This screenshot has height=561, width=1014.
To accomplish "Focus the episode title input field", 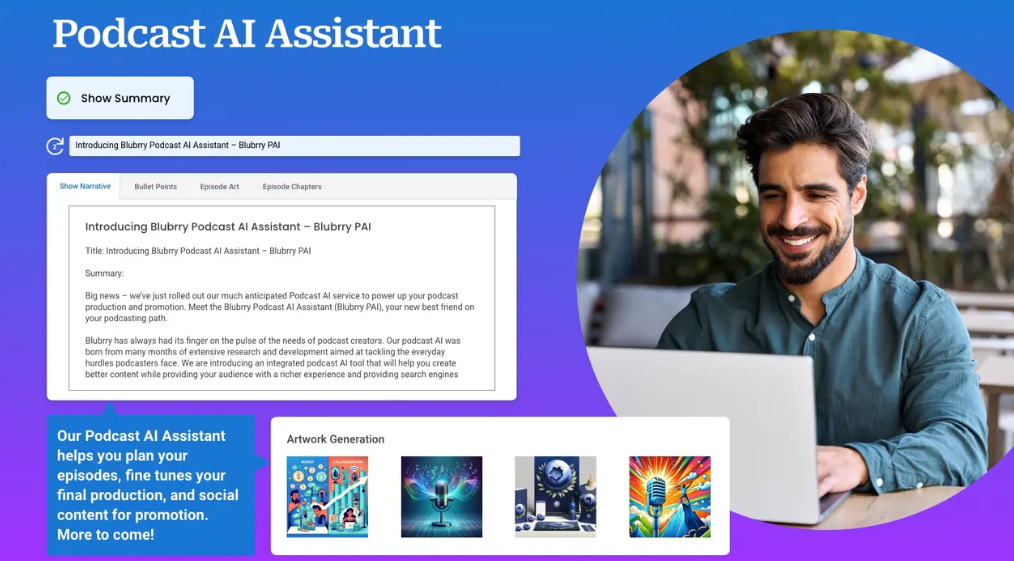I will tap(294, 145).
